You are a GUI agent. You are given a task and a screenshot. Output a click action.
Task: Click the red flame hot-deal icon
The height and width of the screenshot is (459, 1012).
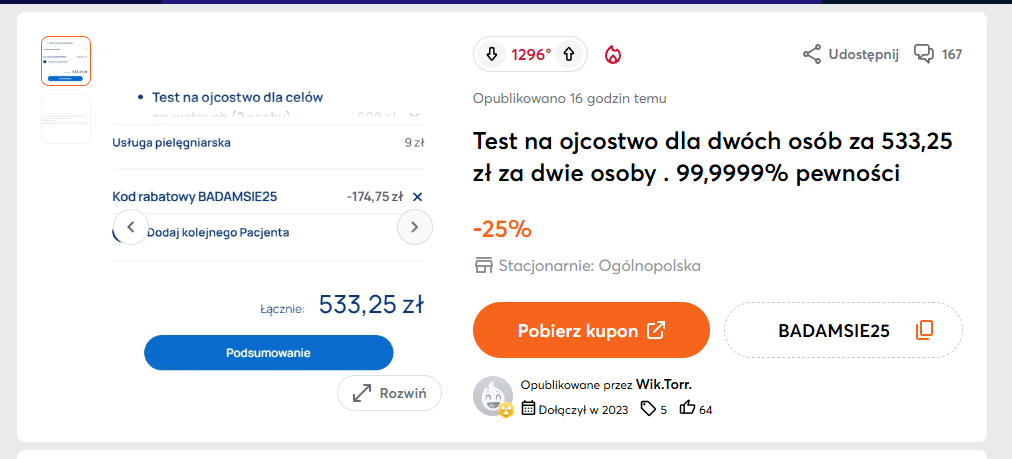tap(613, 55)
